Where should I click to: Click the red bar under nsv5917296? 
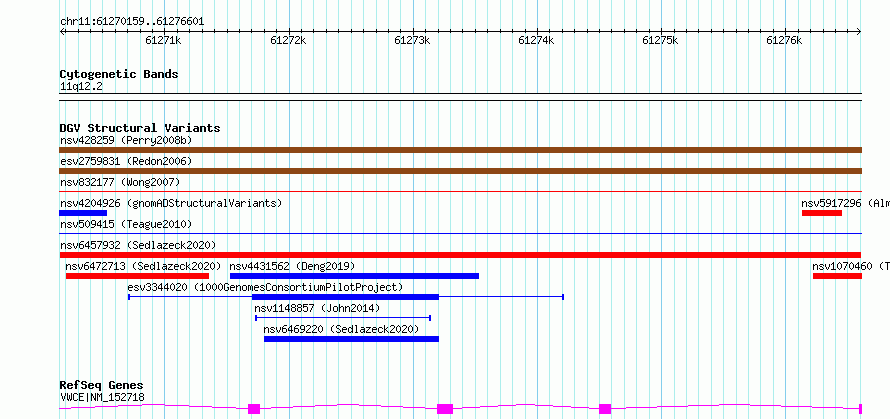[x=822, y=213]
